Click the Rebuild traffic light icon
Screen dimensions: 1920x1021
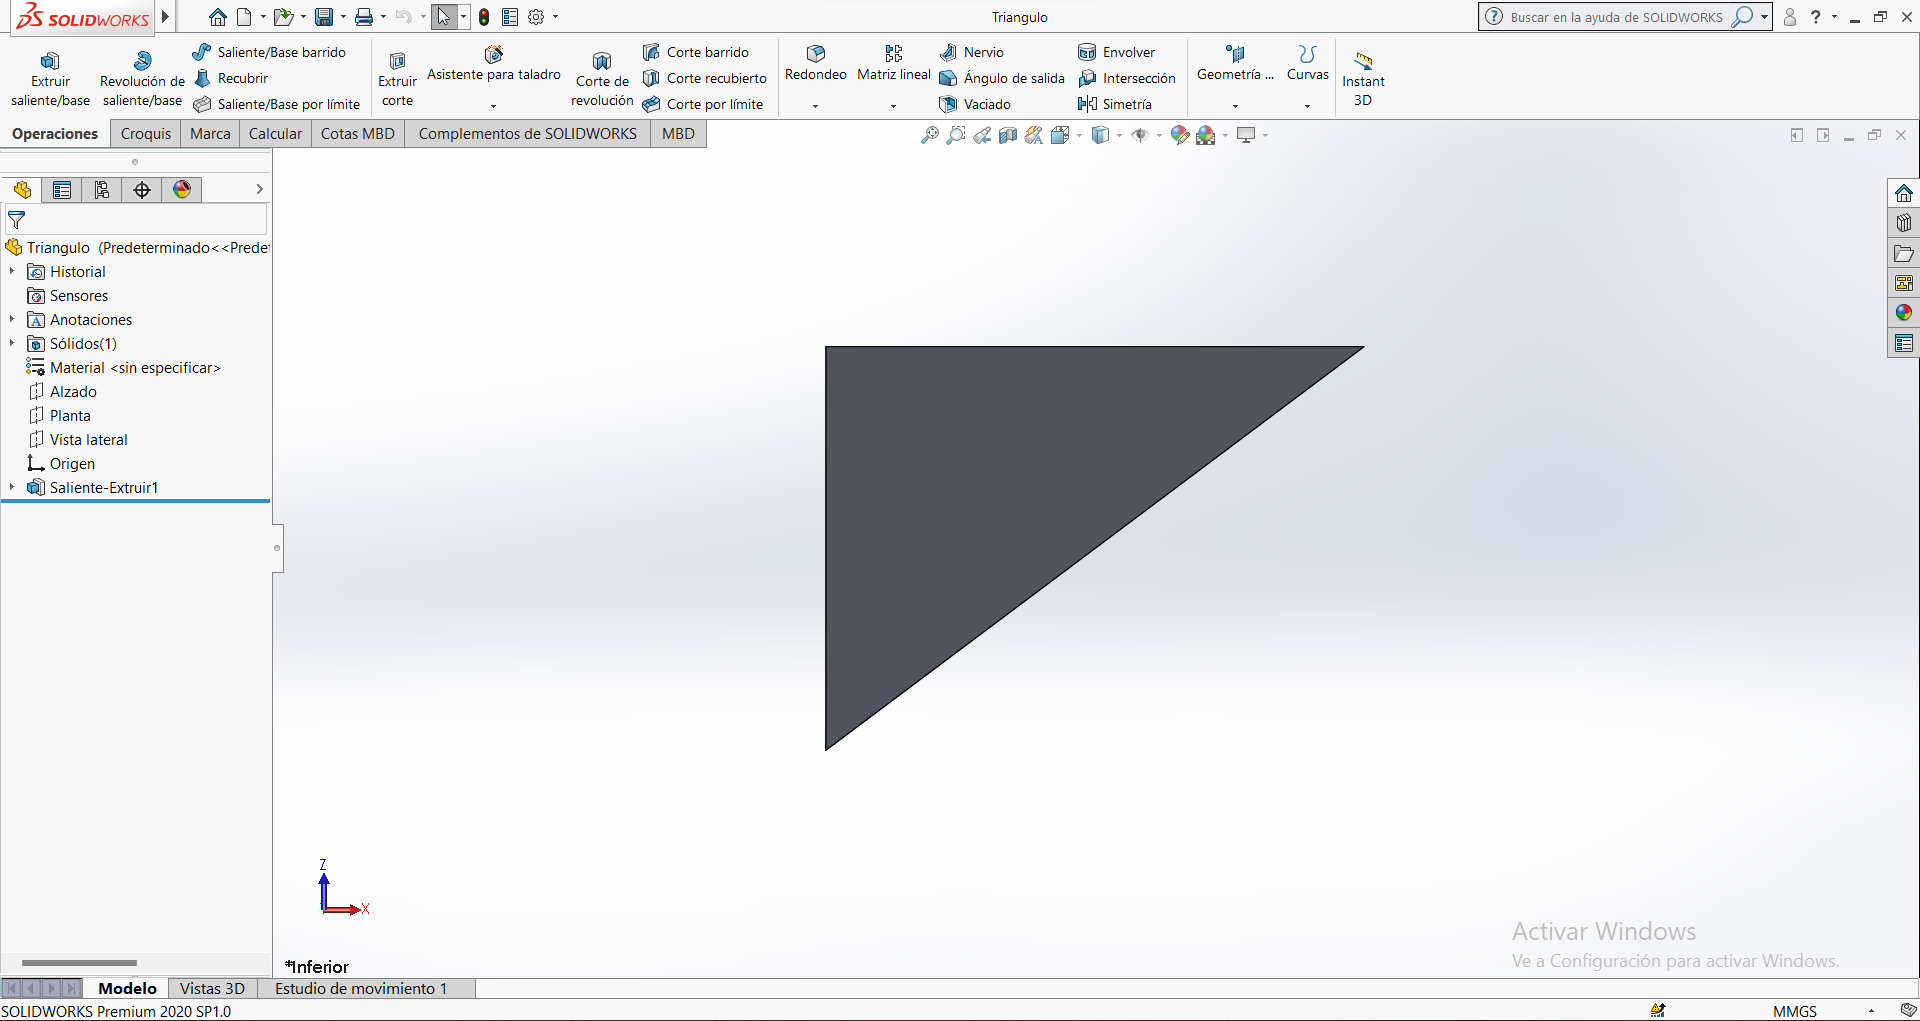click(x=484, y=17)
